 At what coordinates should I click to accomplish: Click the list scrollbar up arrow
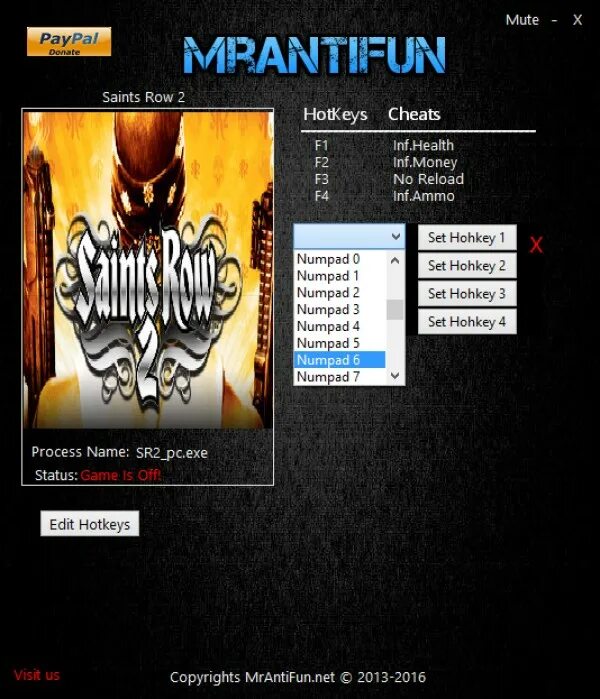pyautogui.click(x=395, y=260)
